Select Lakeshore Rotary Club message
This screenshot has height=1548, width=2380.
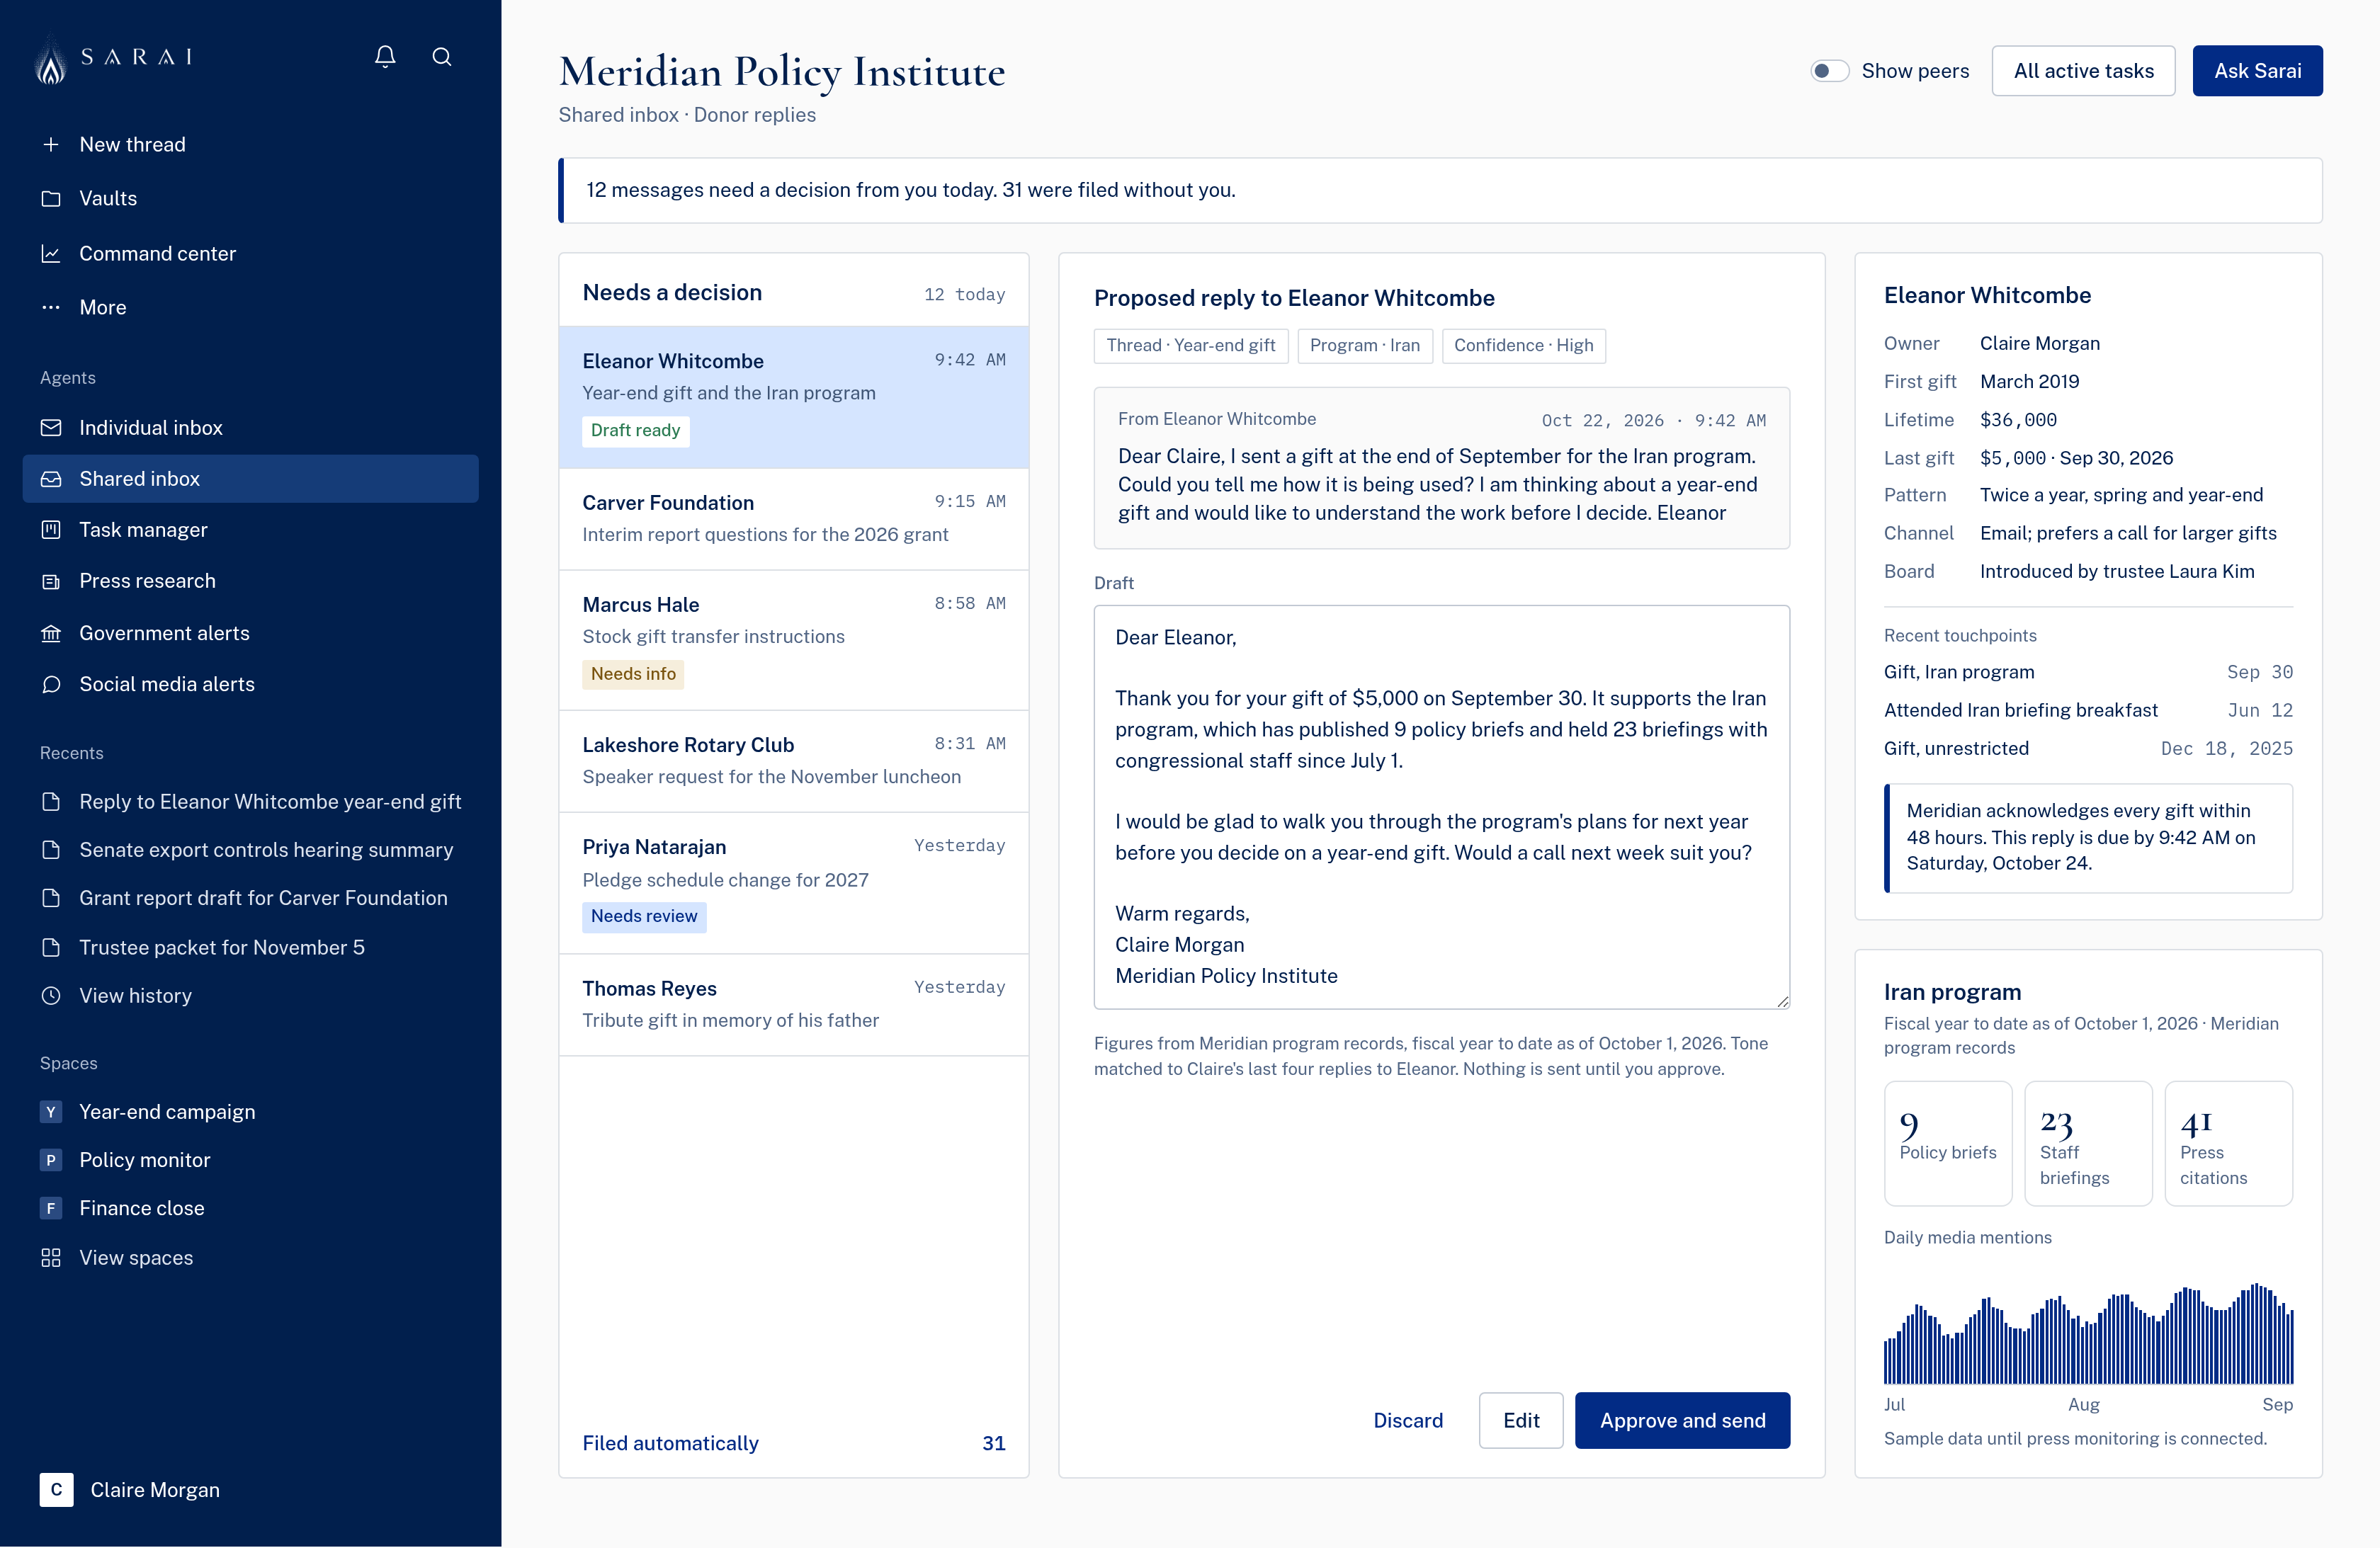click(x=794, y=761)
